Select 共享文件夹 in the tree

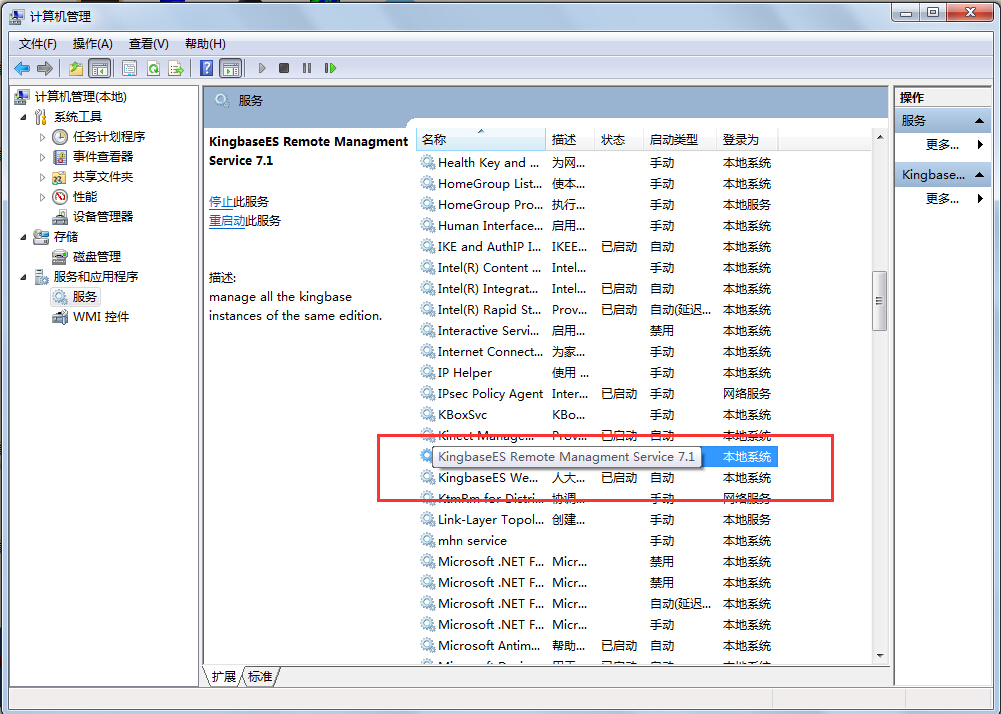(x=103, y=177)
